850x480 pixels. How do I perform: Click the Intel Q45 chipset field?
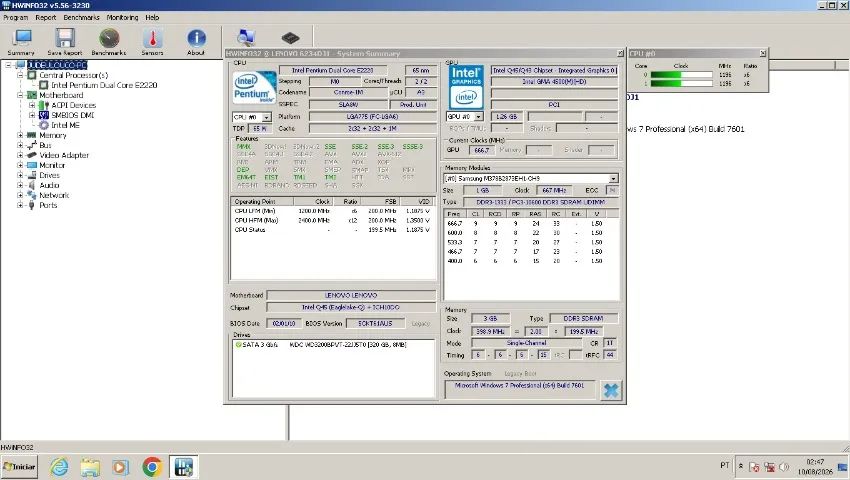tap(351, 308)
